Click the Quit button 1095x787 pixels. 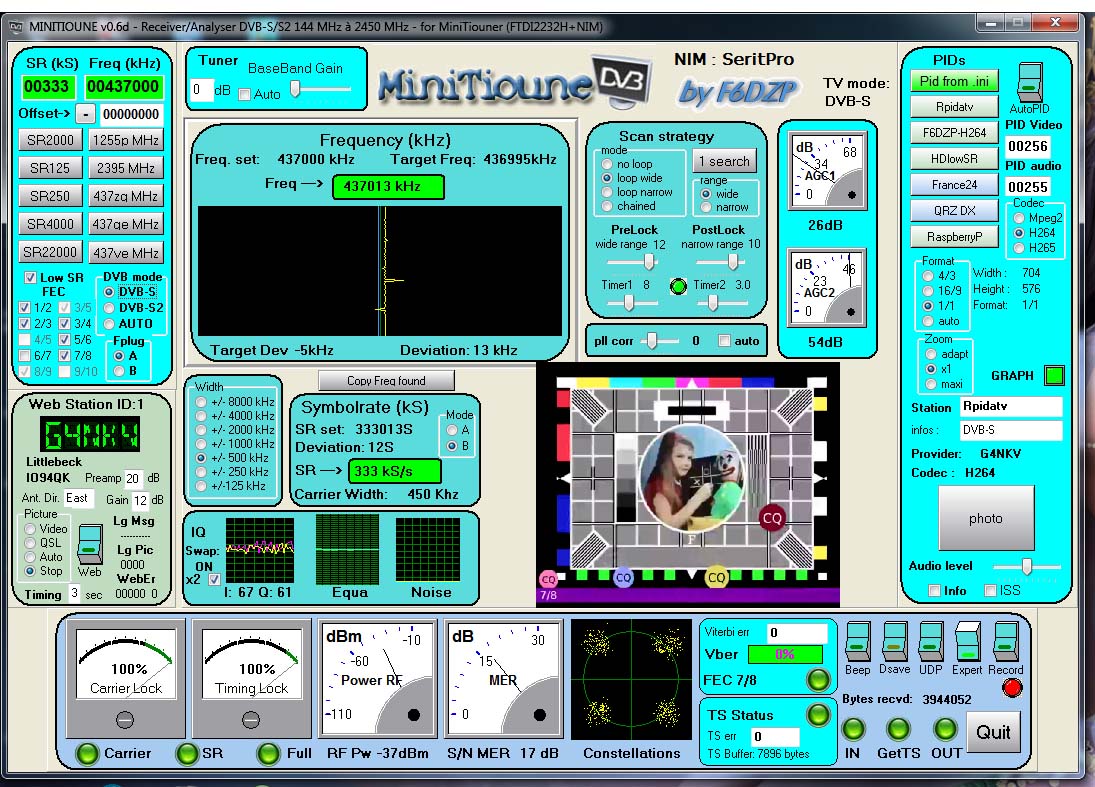(993, 732)
